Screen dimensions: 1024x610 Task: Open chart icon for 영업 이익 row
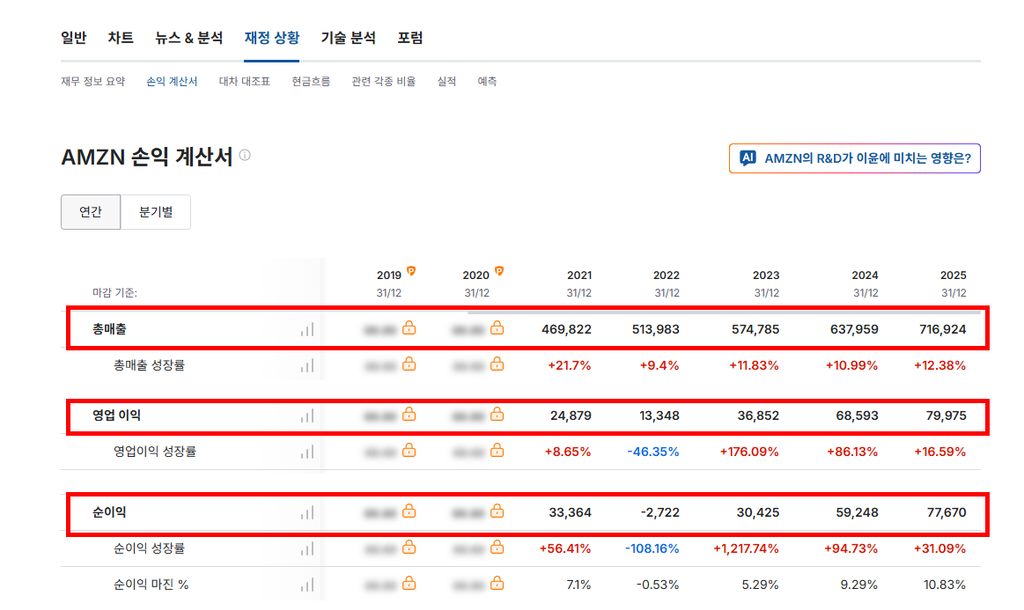pyautogui.click(x=307, y=415)
